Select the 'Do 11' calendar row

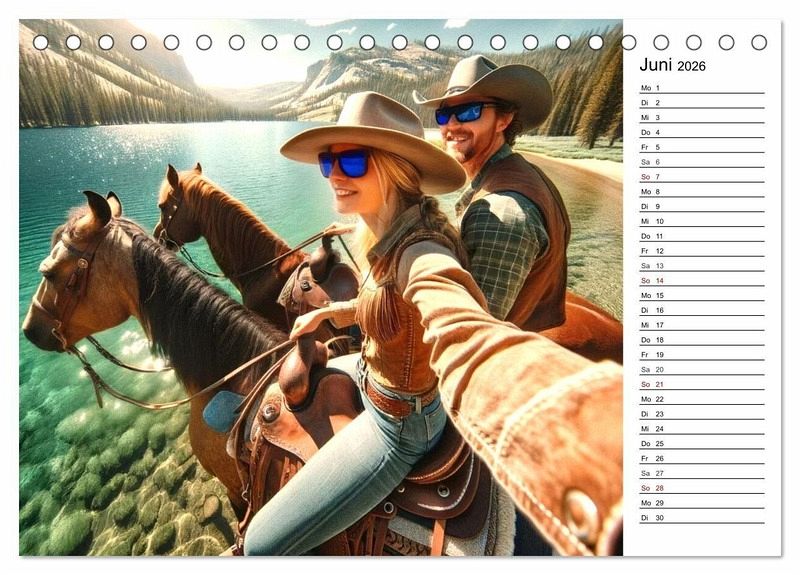(x=702, y=236)
